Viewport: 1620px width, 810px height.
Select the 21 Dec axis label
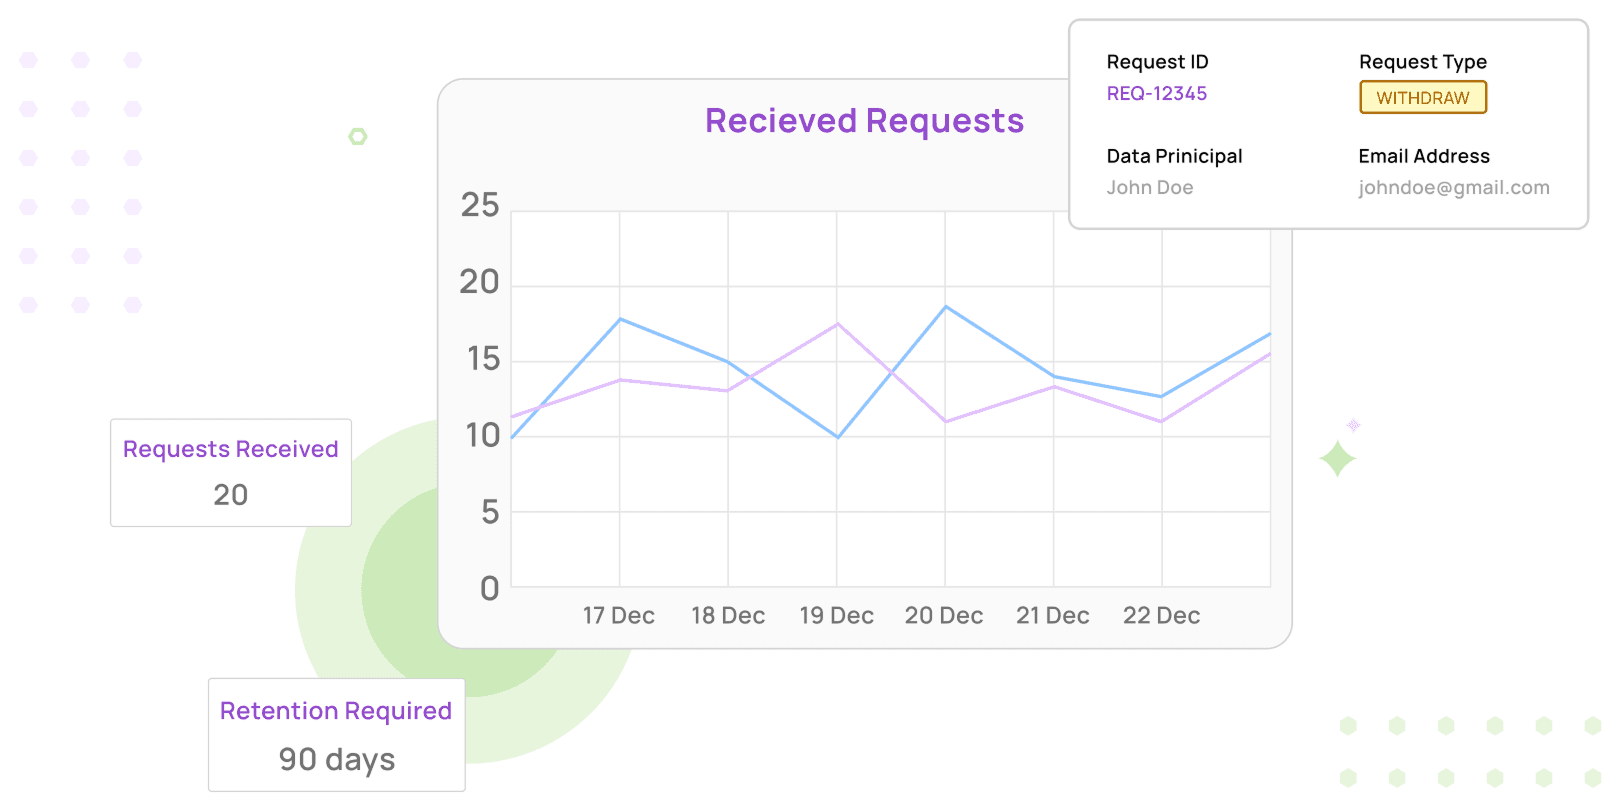coord(1052,615)
